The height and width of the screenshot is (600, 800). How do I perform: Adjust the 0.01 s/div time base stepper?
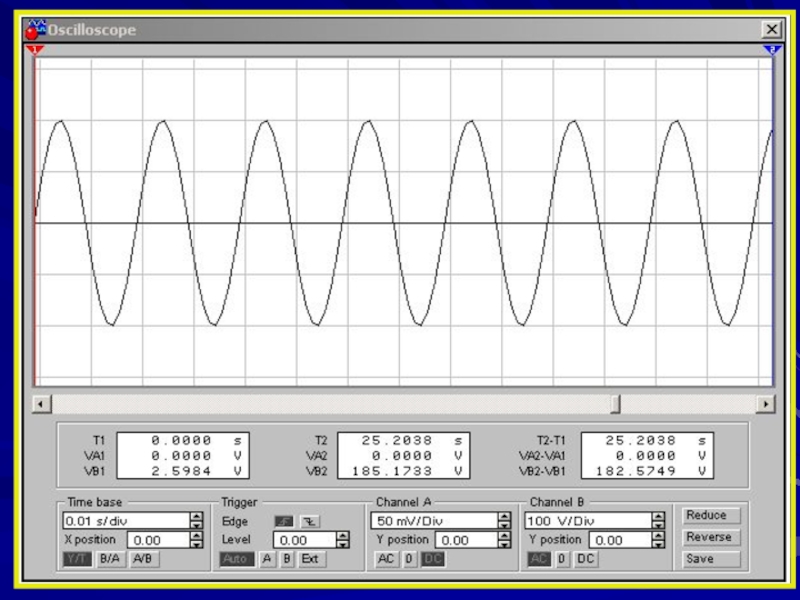point(196,521)
